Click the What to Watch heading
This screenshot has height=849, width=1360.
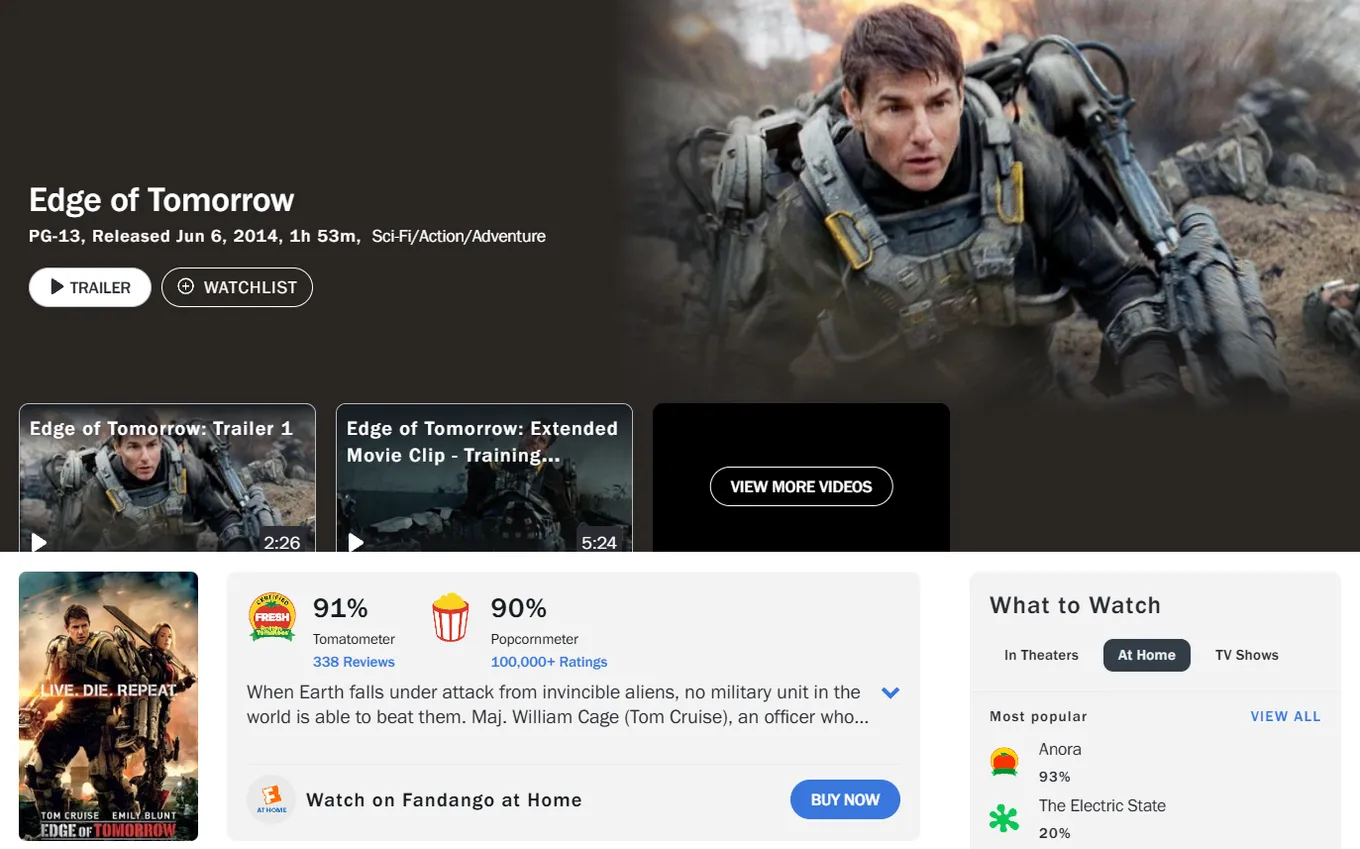tap(1075, 605)
